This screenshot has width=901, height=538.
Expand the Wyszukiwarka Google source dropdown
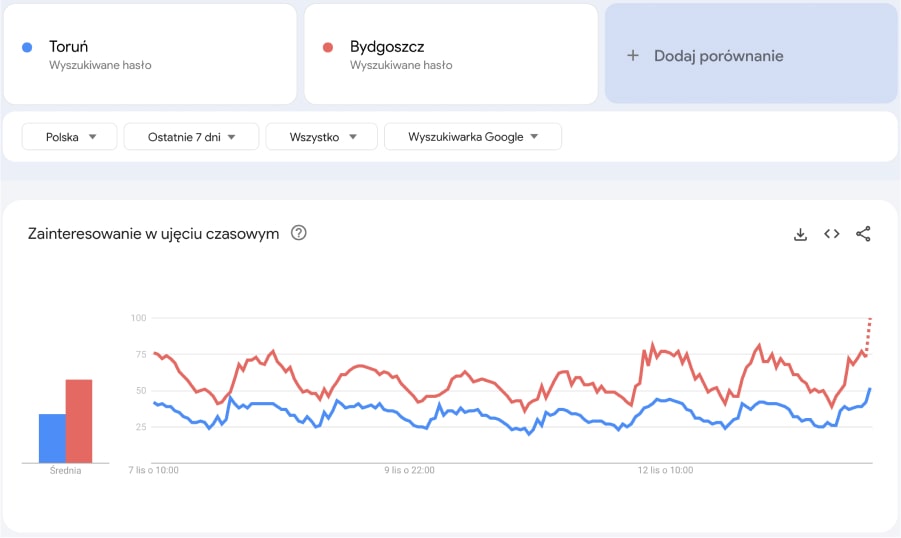(472, 137)
